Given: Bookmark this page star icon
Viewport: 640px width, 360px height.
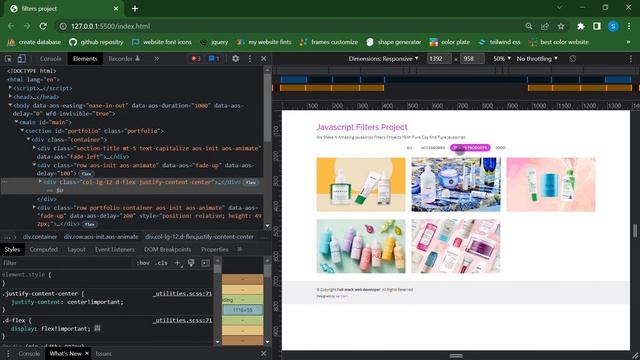Looking at the screenshot, I should coord(561,26).
